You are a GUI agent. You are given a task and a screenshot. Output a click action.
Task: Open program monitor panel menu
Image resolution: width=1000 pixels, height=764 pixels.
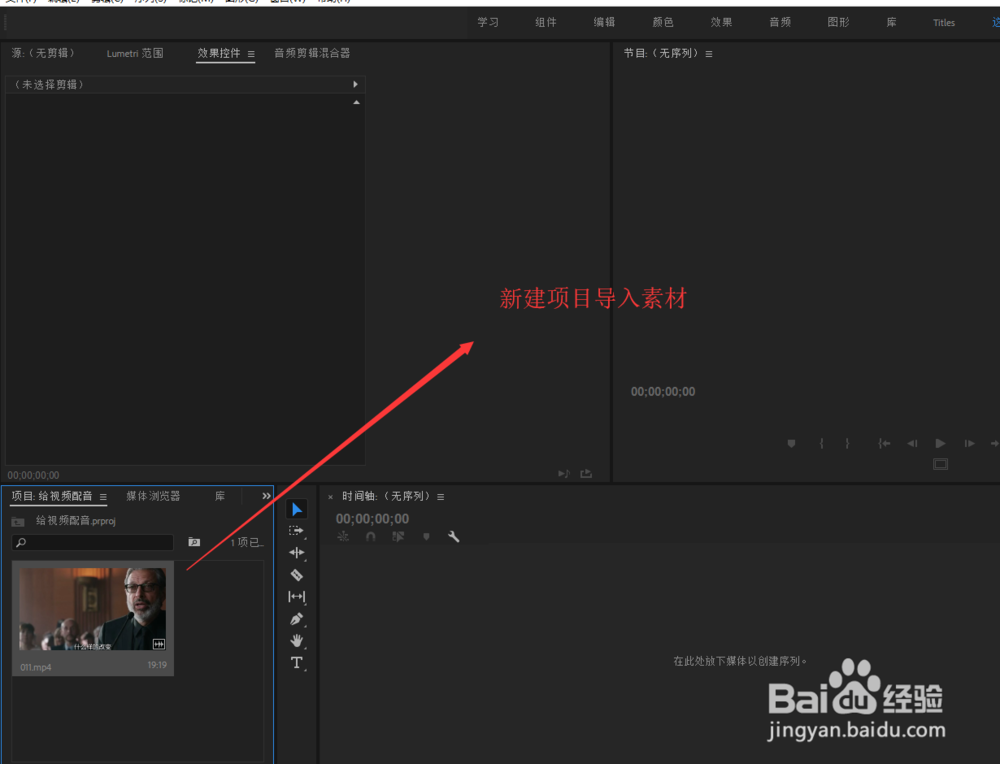(x=709, y=54)
